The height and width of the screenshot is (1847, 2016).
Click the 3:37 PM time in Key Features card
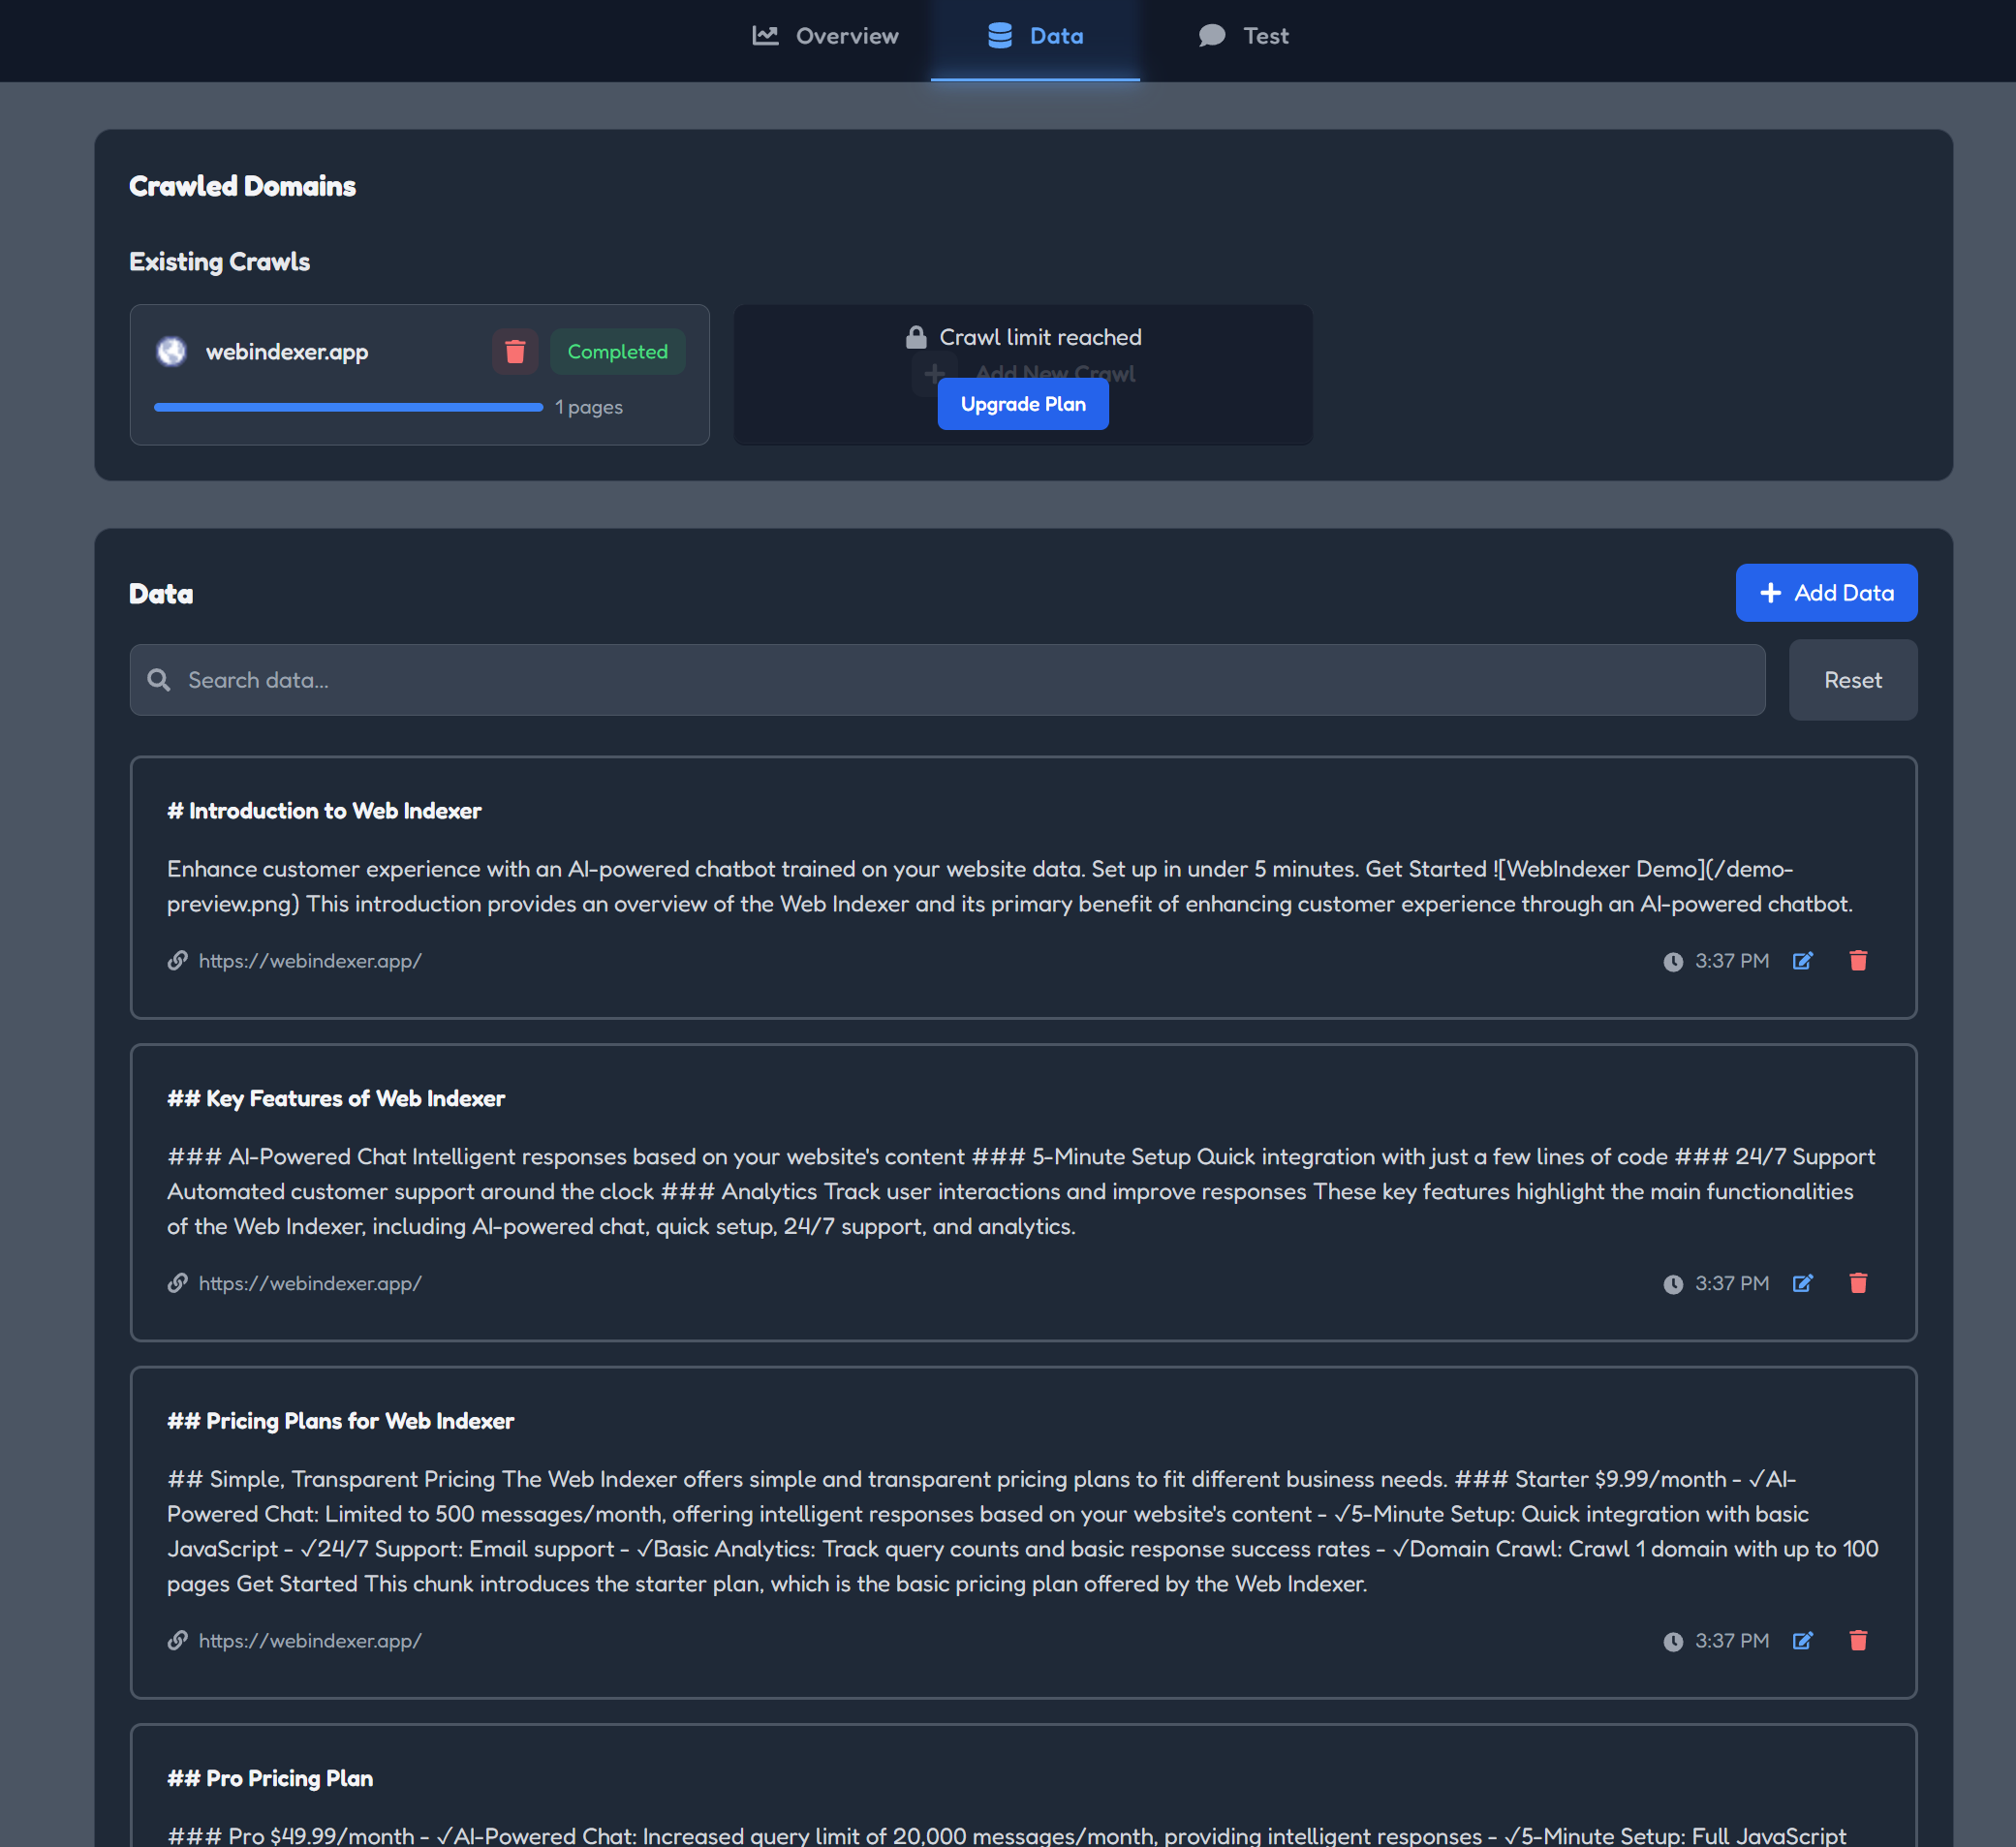click(1732, 1284)
